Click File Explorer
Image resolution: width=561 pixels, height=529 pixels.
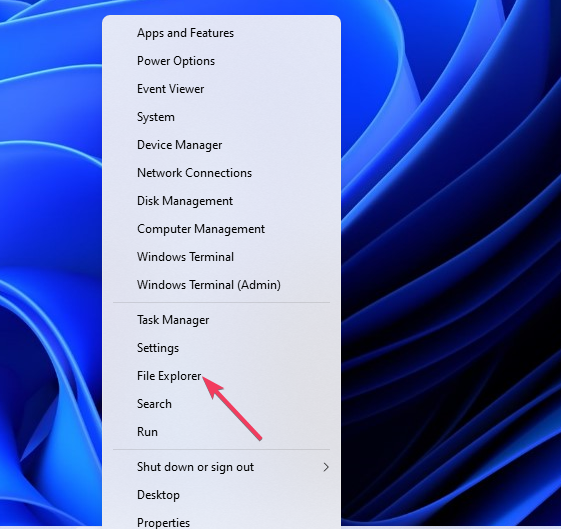point(169,376)
